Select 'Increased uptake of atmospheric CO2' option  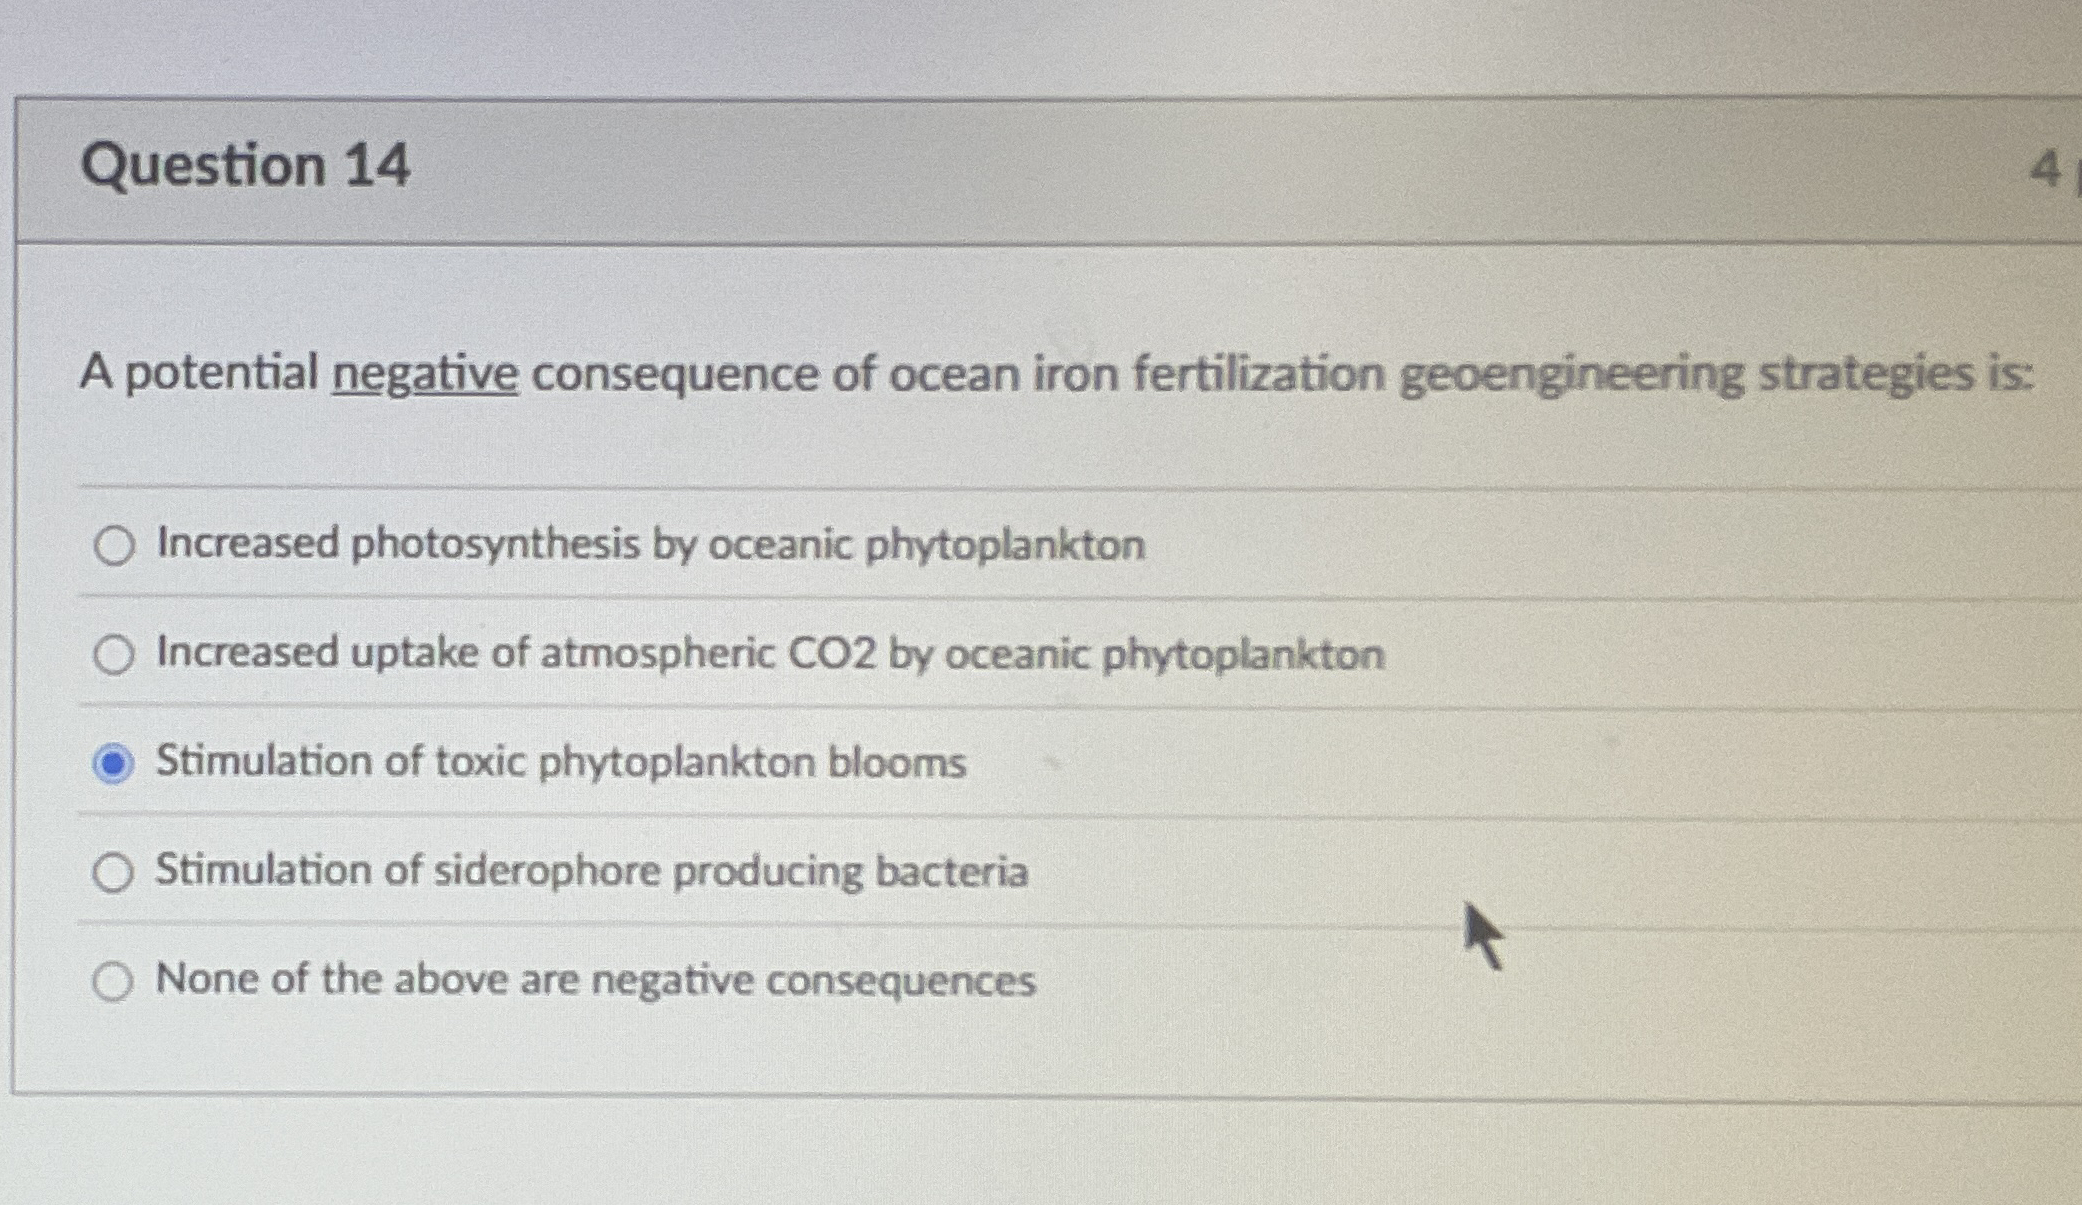(768, 653)
